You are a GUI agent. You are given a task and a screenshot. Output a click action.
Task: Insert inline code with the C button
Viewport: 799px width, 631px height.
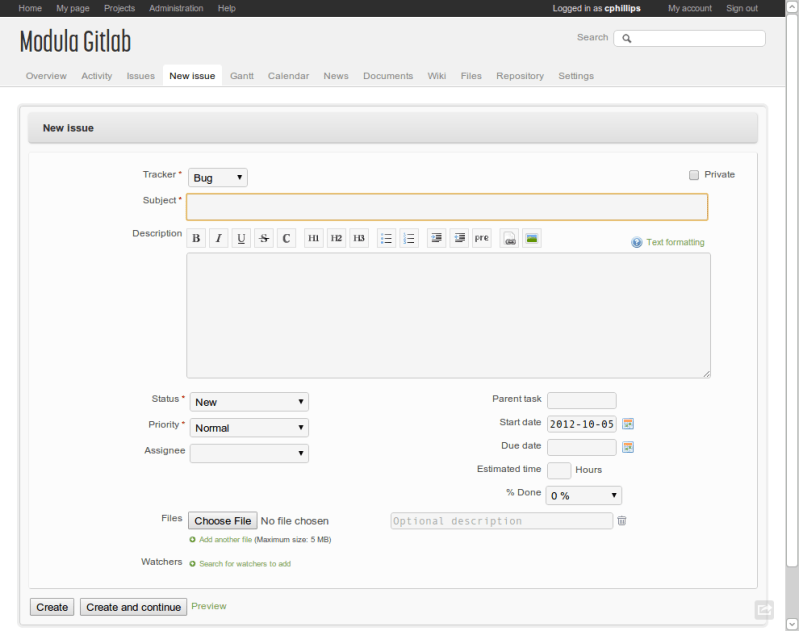286,238
